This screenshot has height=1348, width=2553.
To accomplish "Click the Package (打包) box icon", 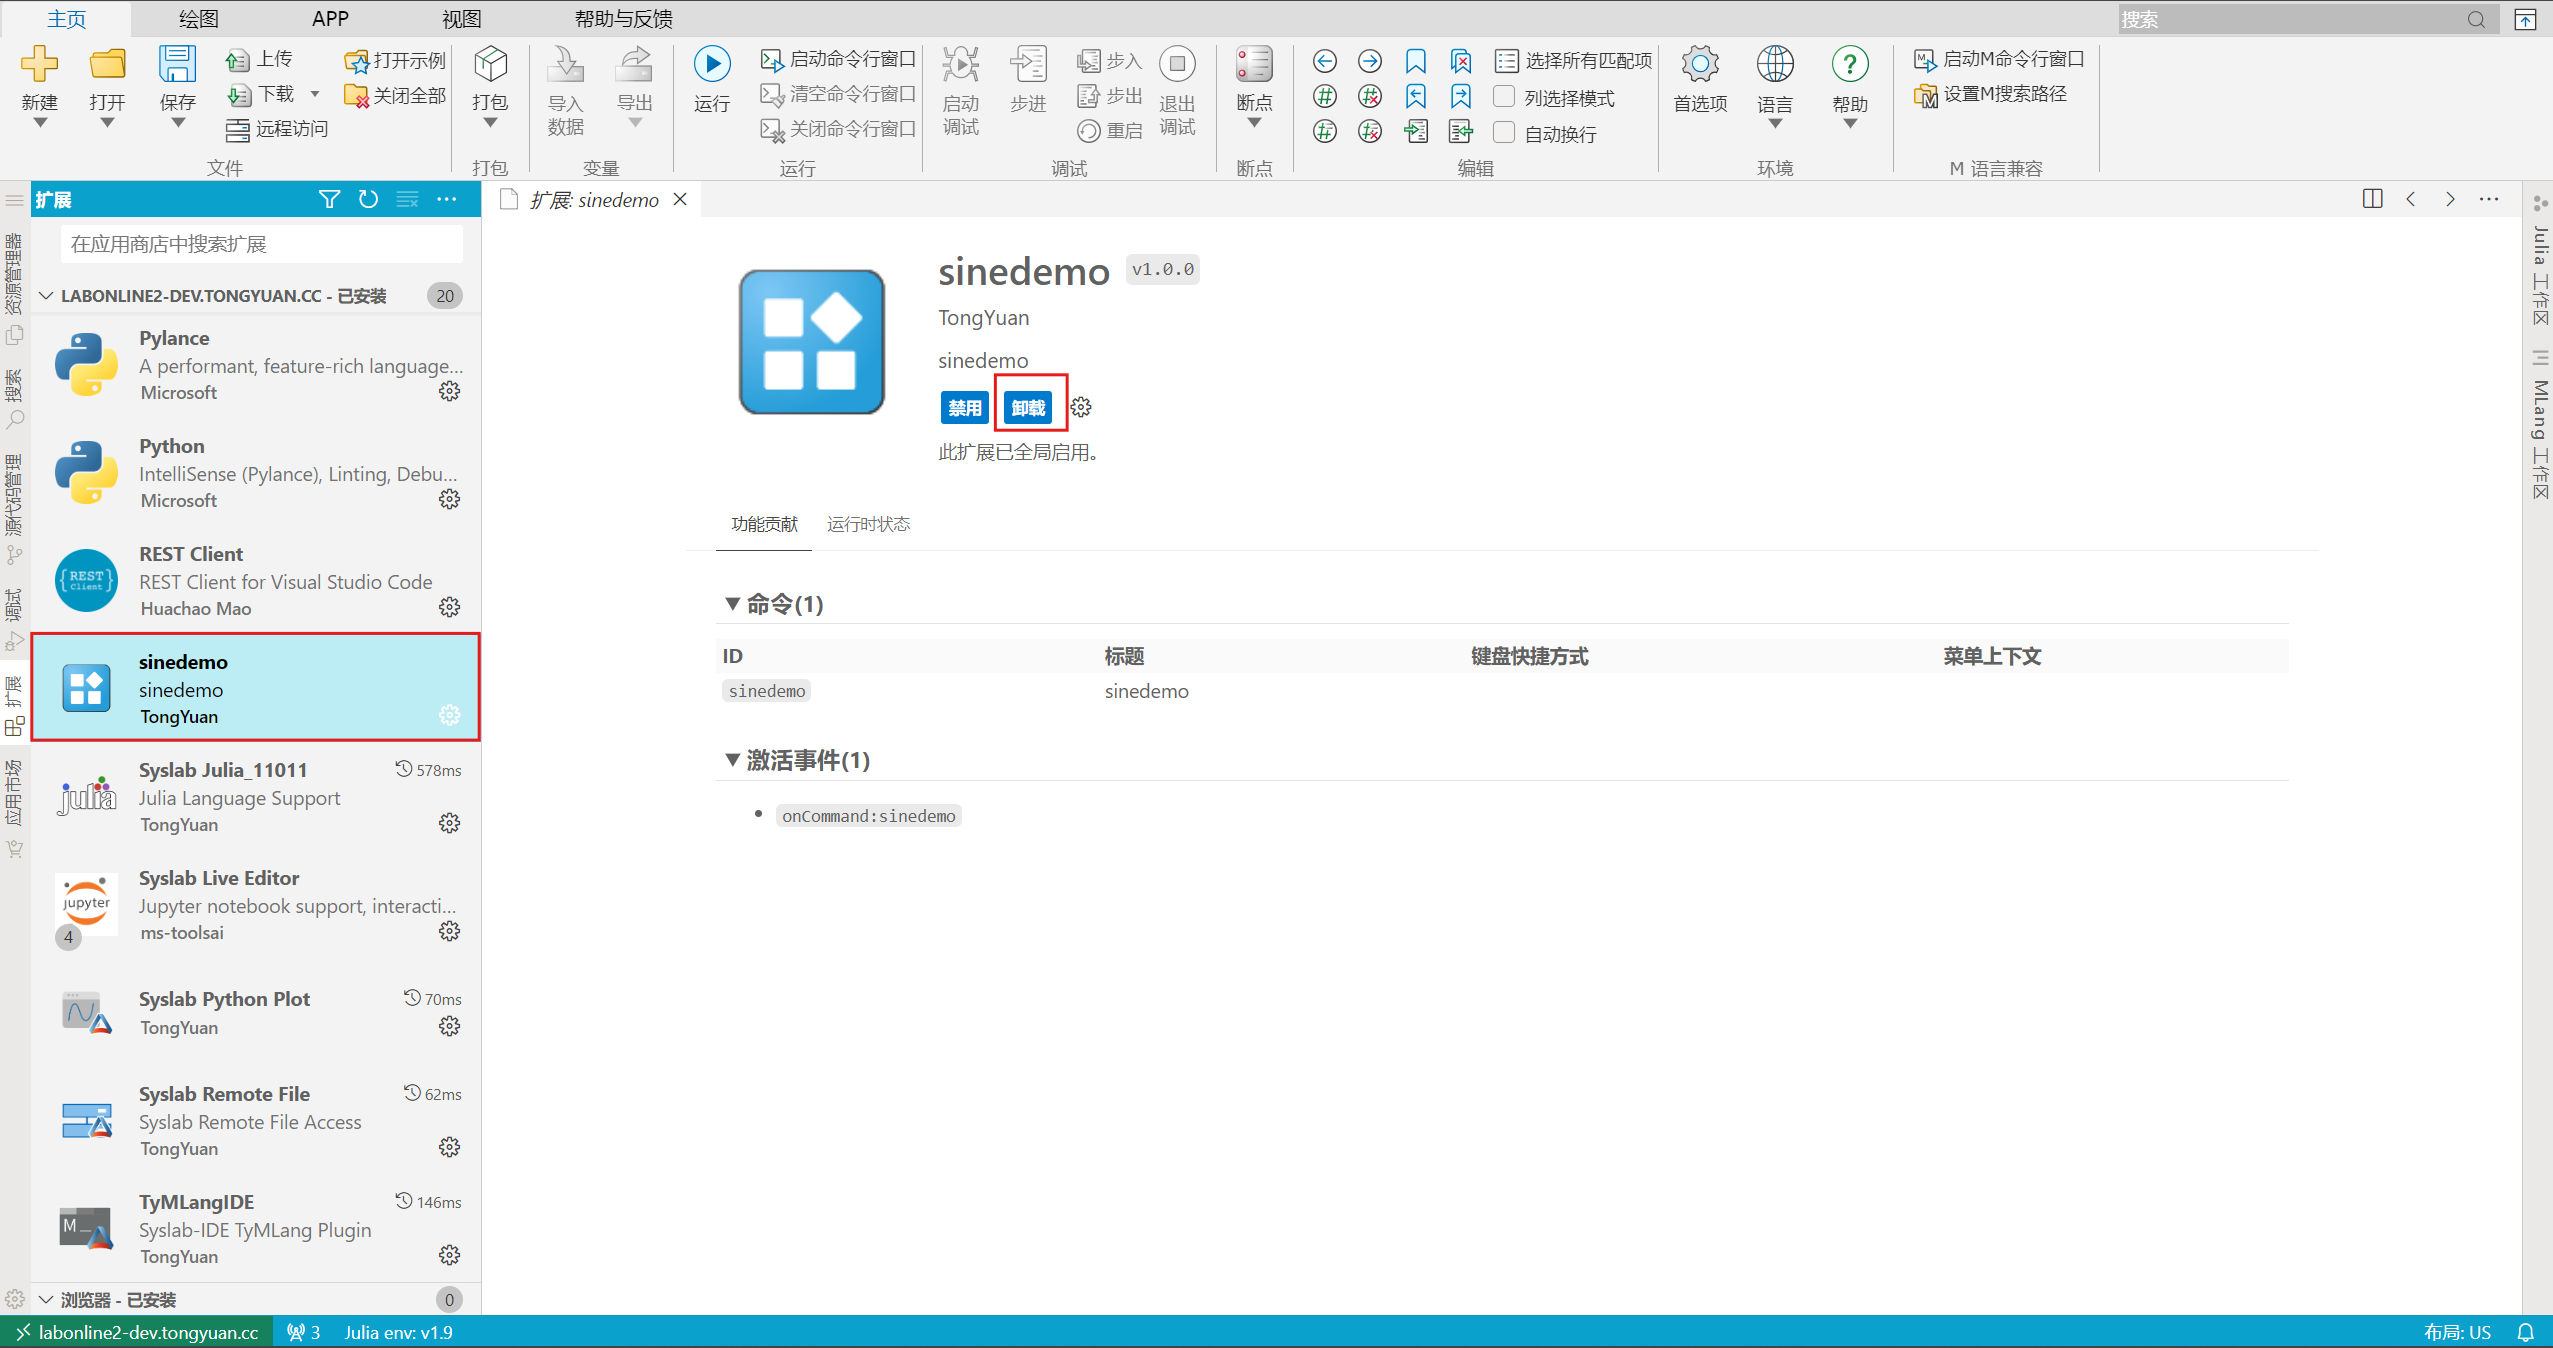I will click(490, 64).
